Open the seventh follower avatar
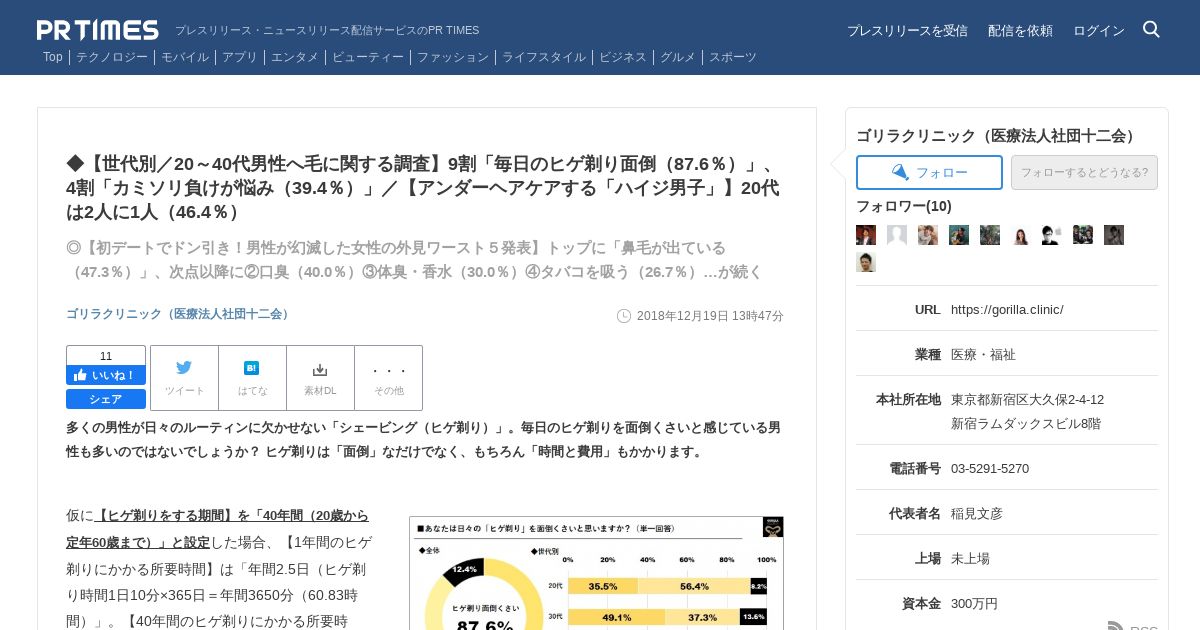The height and width of the screenshot is (630, 1200). tap(1052, 235)
